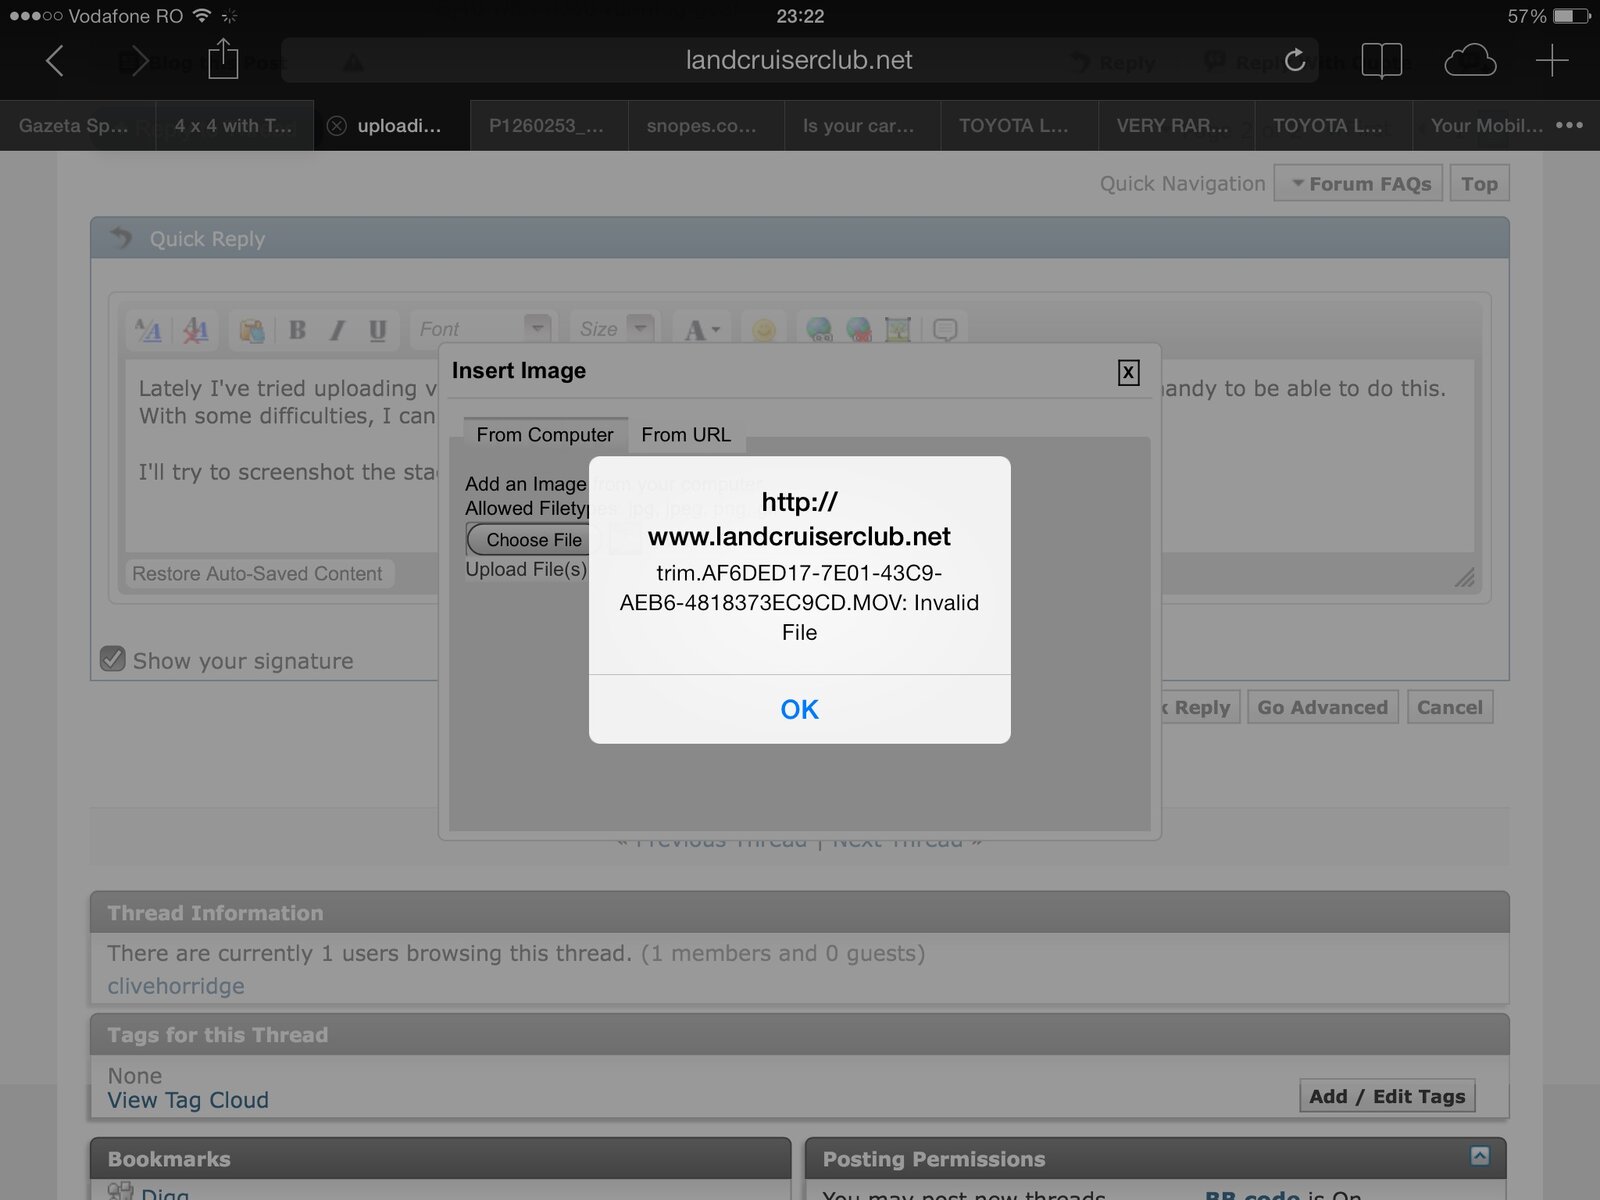Open the smiley face emoticon picker
The image size is (1600, 1200).
pyautogui.click(x=764, y=330)
